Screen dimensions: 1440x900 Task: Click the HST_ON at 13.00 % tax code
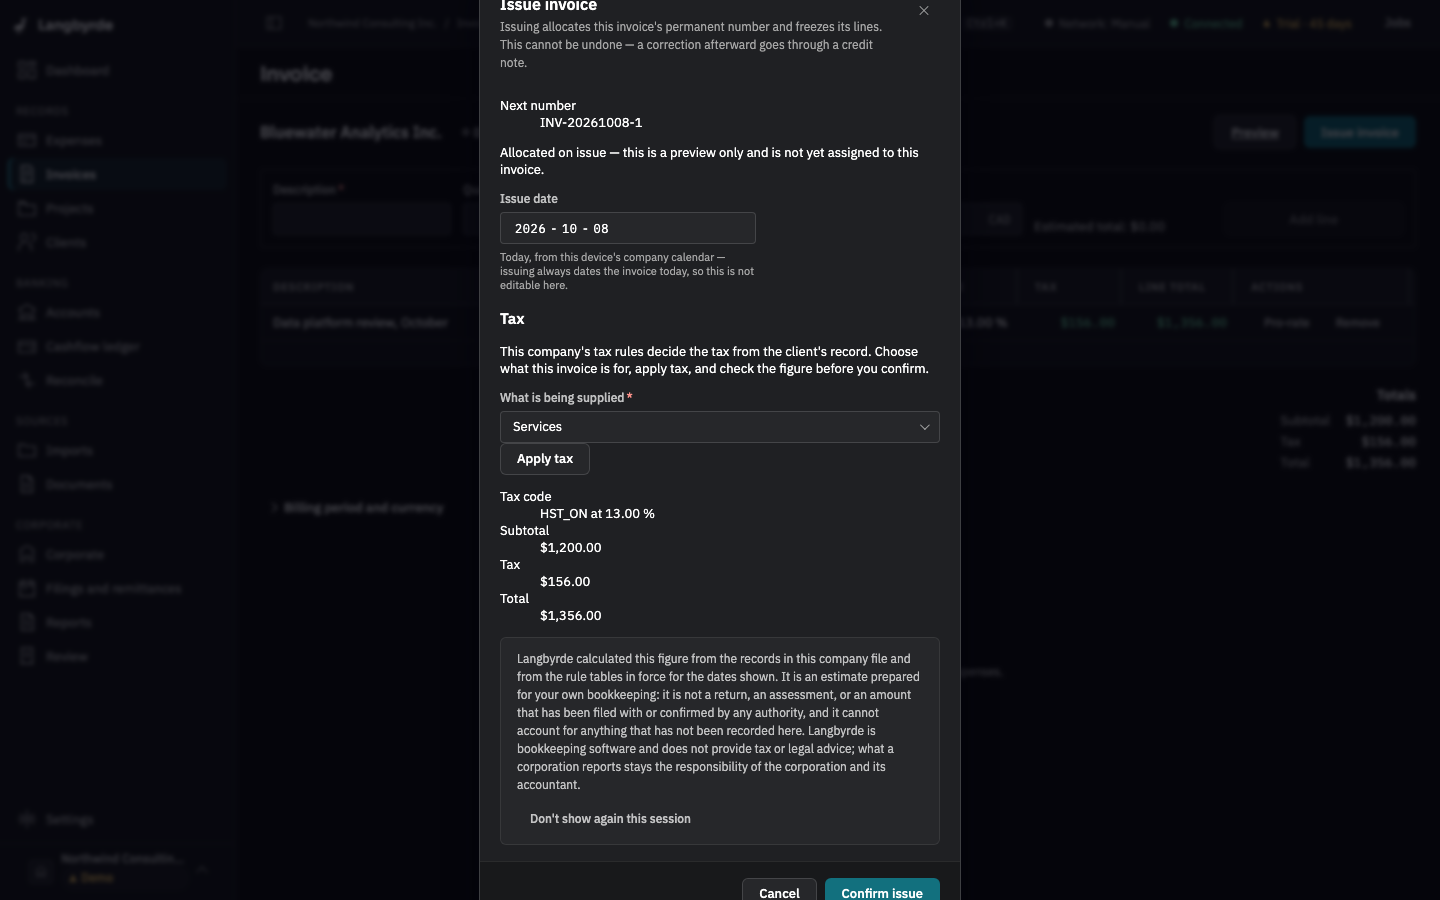click(597, 513)
